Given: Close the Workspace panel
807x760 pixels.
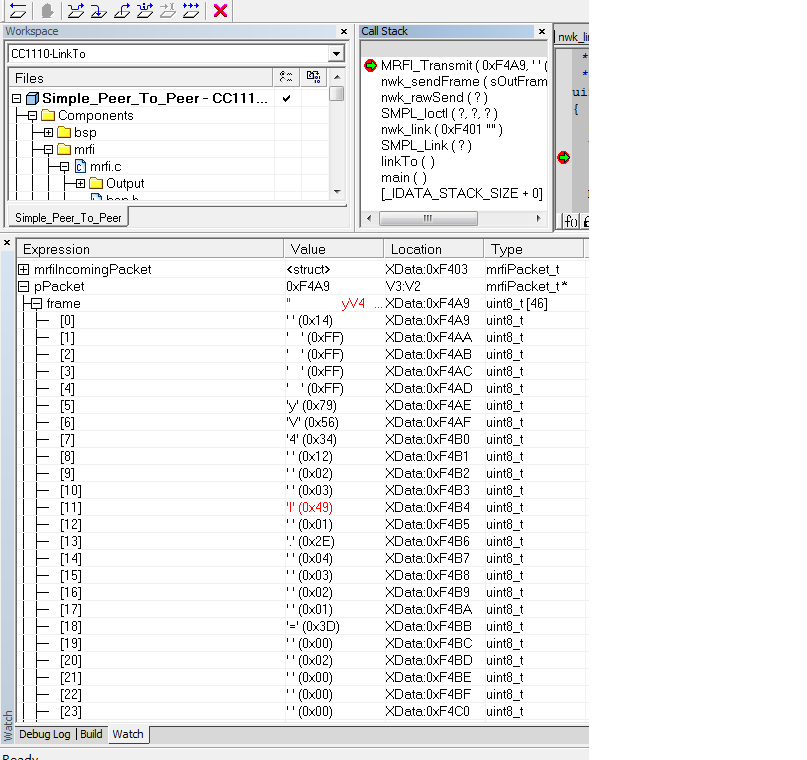Looking at the screenshot, I should tap(345, 32).
